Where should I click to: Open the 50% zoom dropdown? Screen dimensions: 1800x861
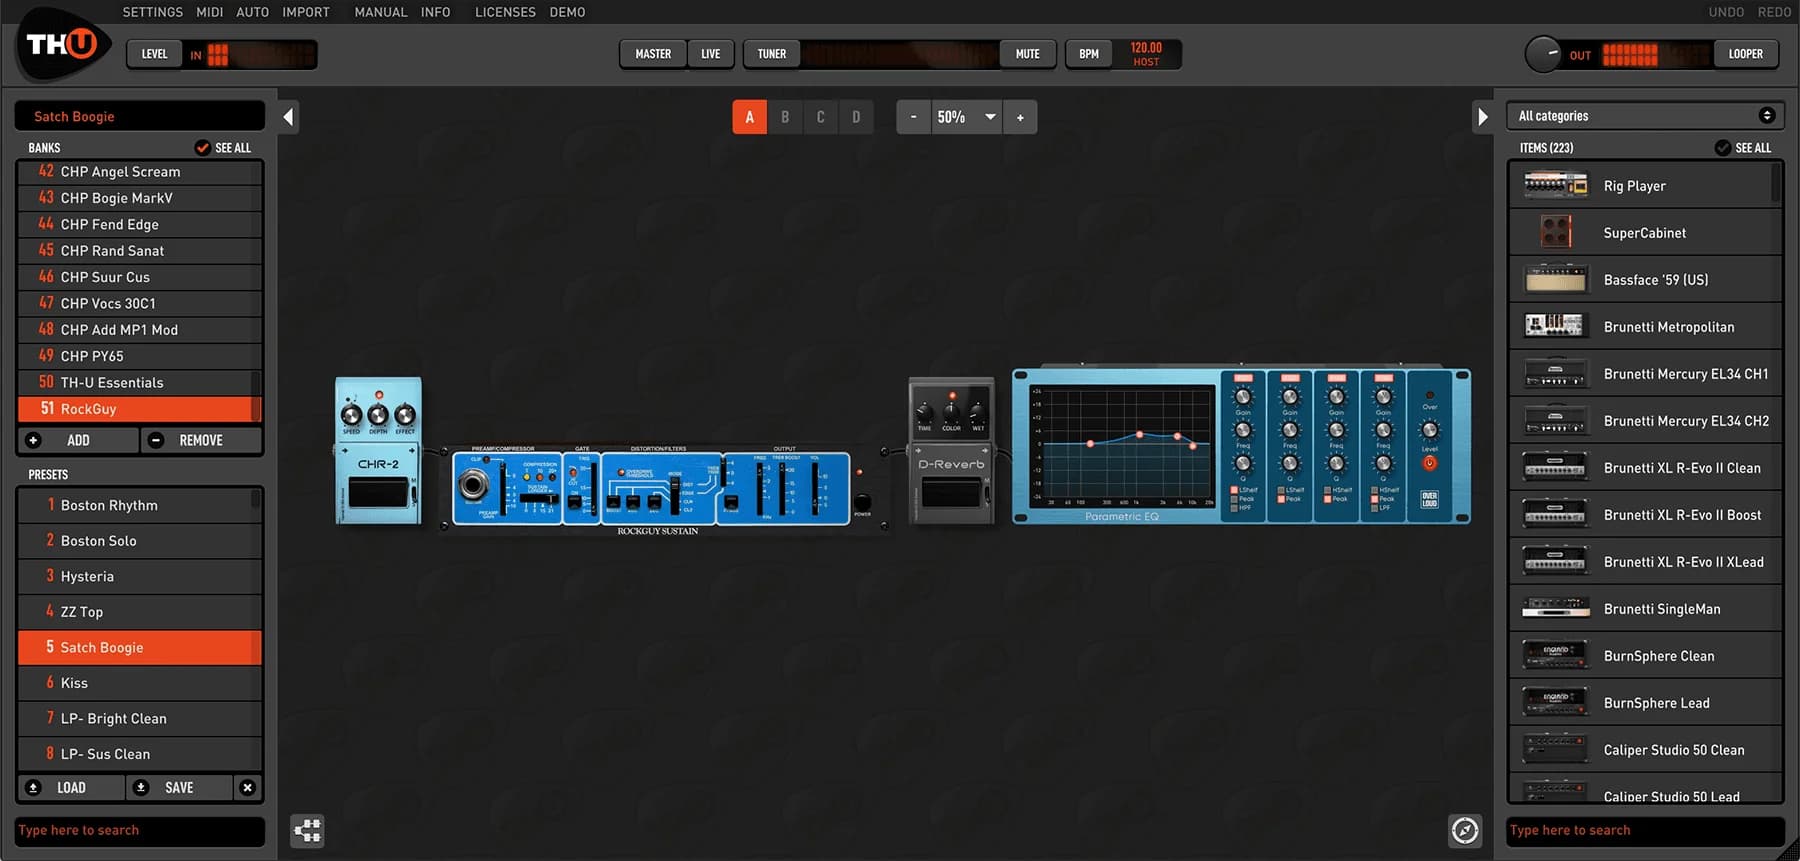967,117
